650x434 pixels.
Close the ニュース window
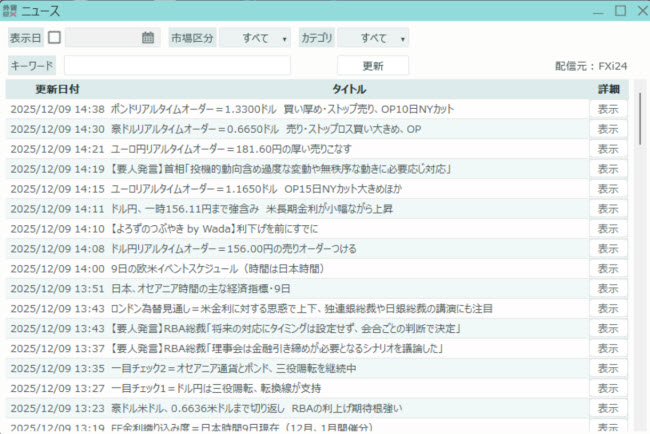coord(643,11)
